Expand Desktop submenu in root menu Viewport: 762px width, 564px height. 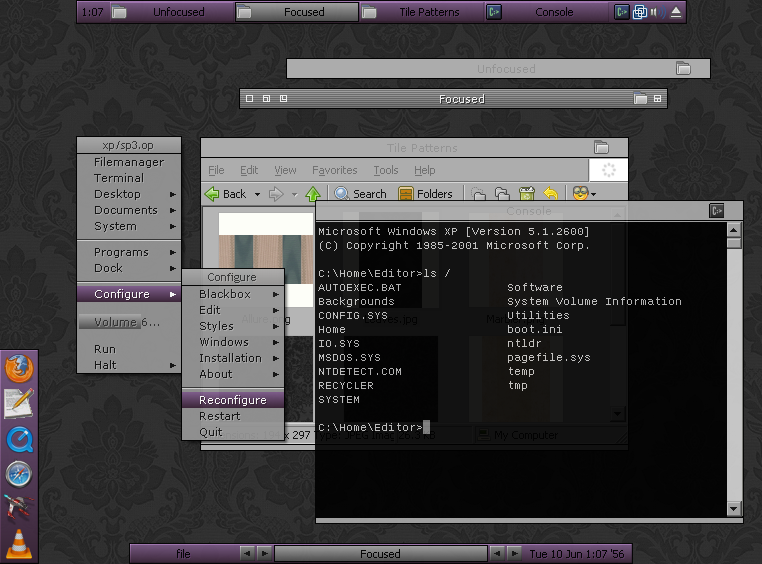pyautogui.click(x=129, y=194)
